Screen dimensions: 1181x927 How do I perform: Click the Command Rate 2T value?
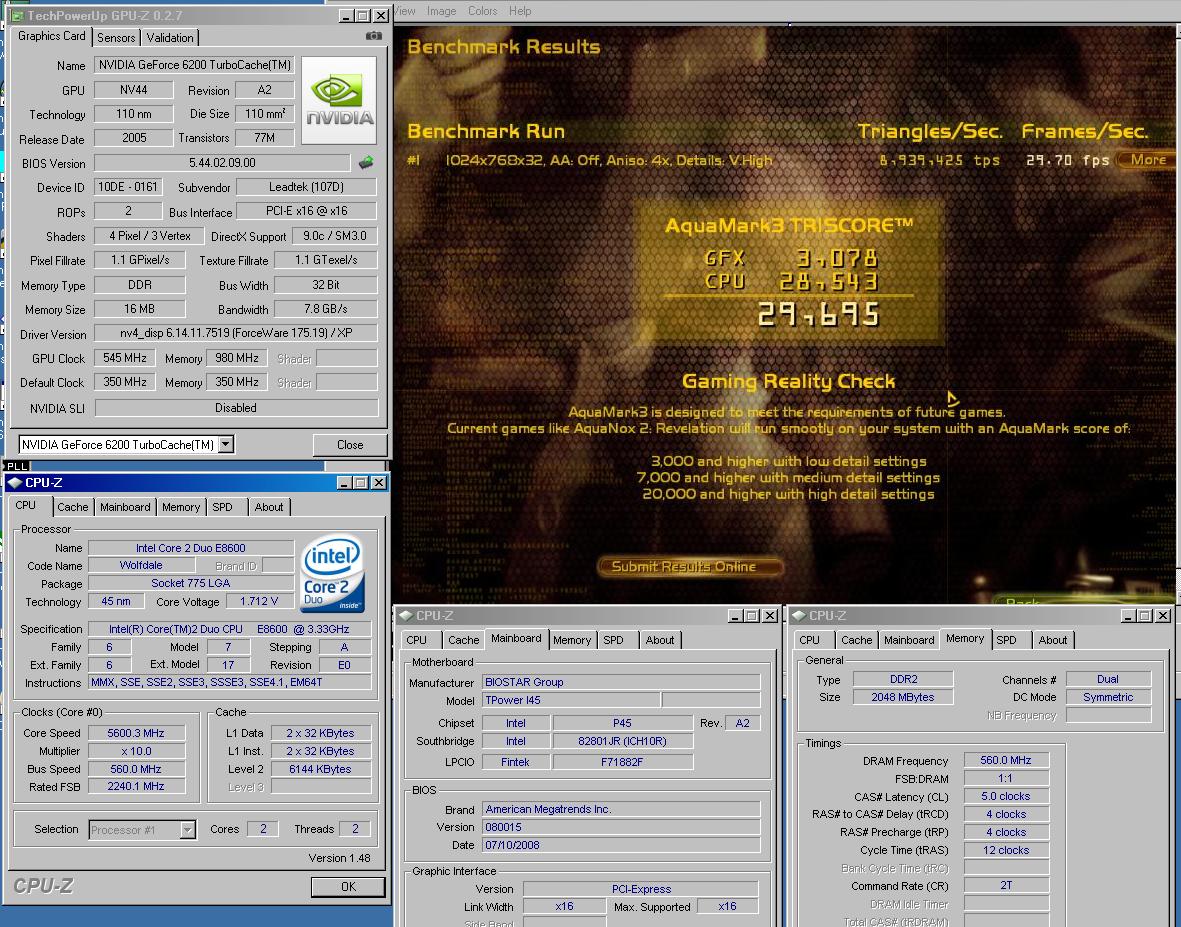1006,886
